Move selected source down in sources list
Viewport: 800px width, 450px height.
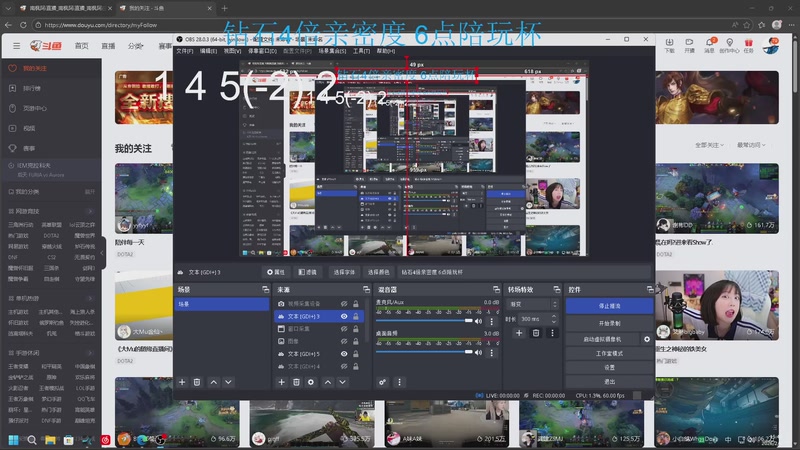[x=342, y=382]
